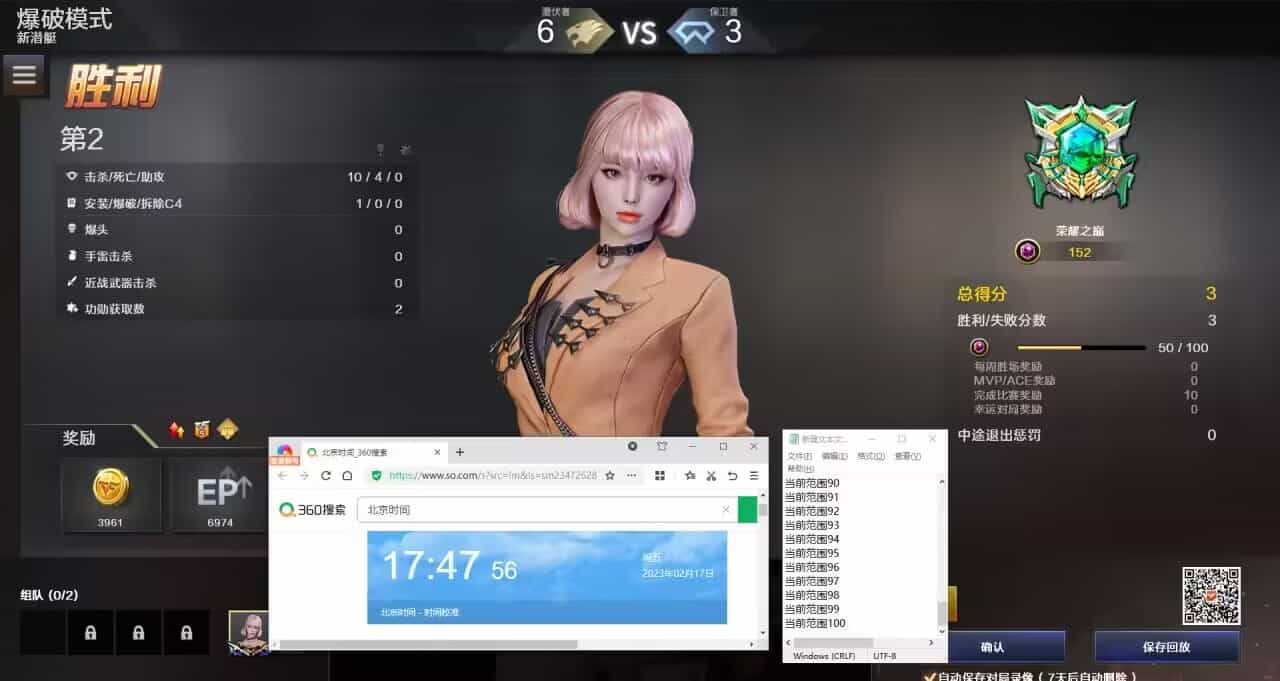Click the 安装/爆破/拆除C4 stat row
This screenshot has width=1280, height=681.
pyautogui.click(x=236, y=203)
